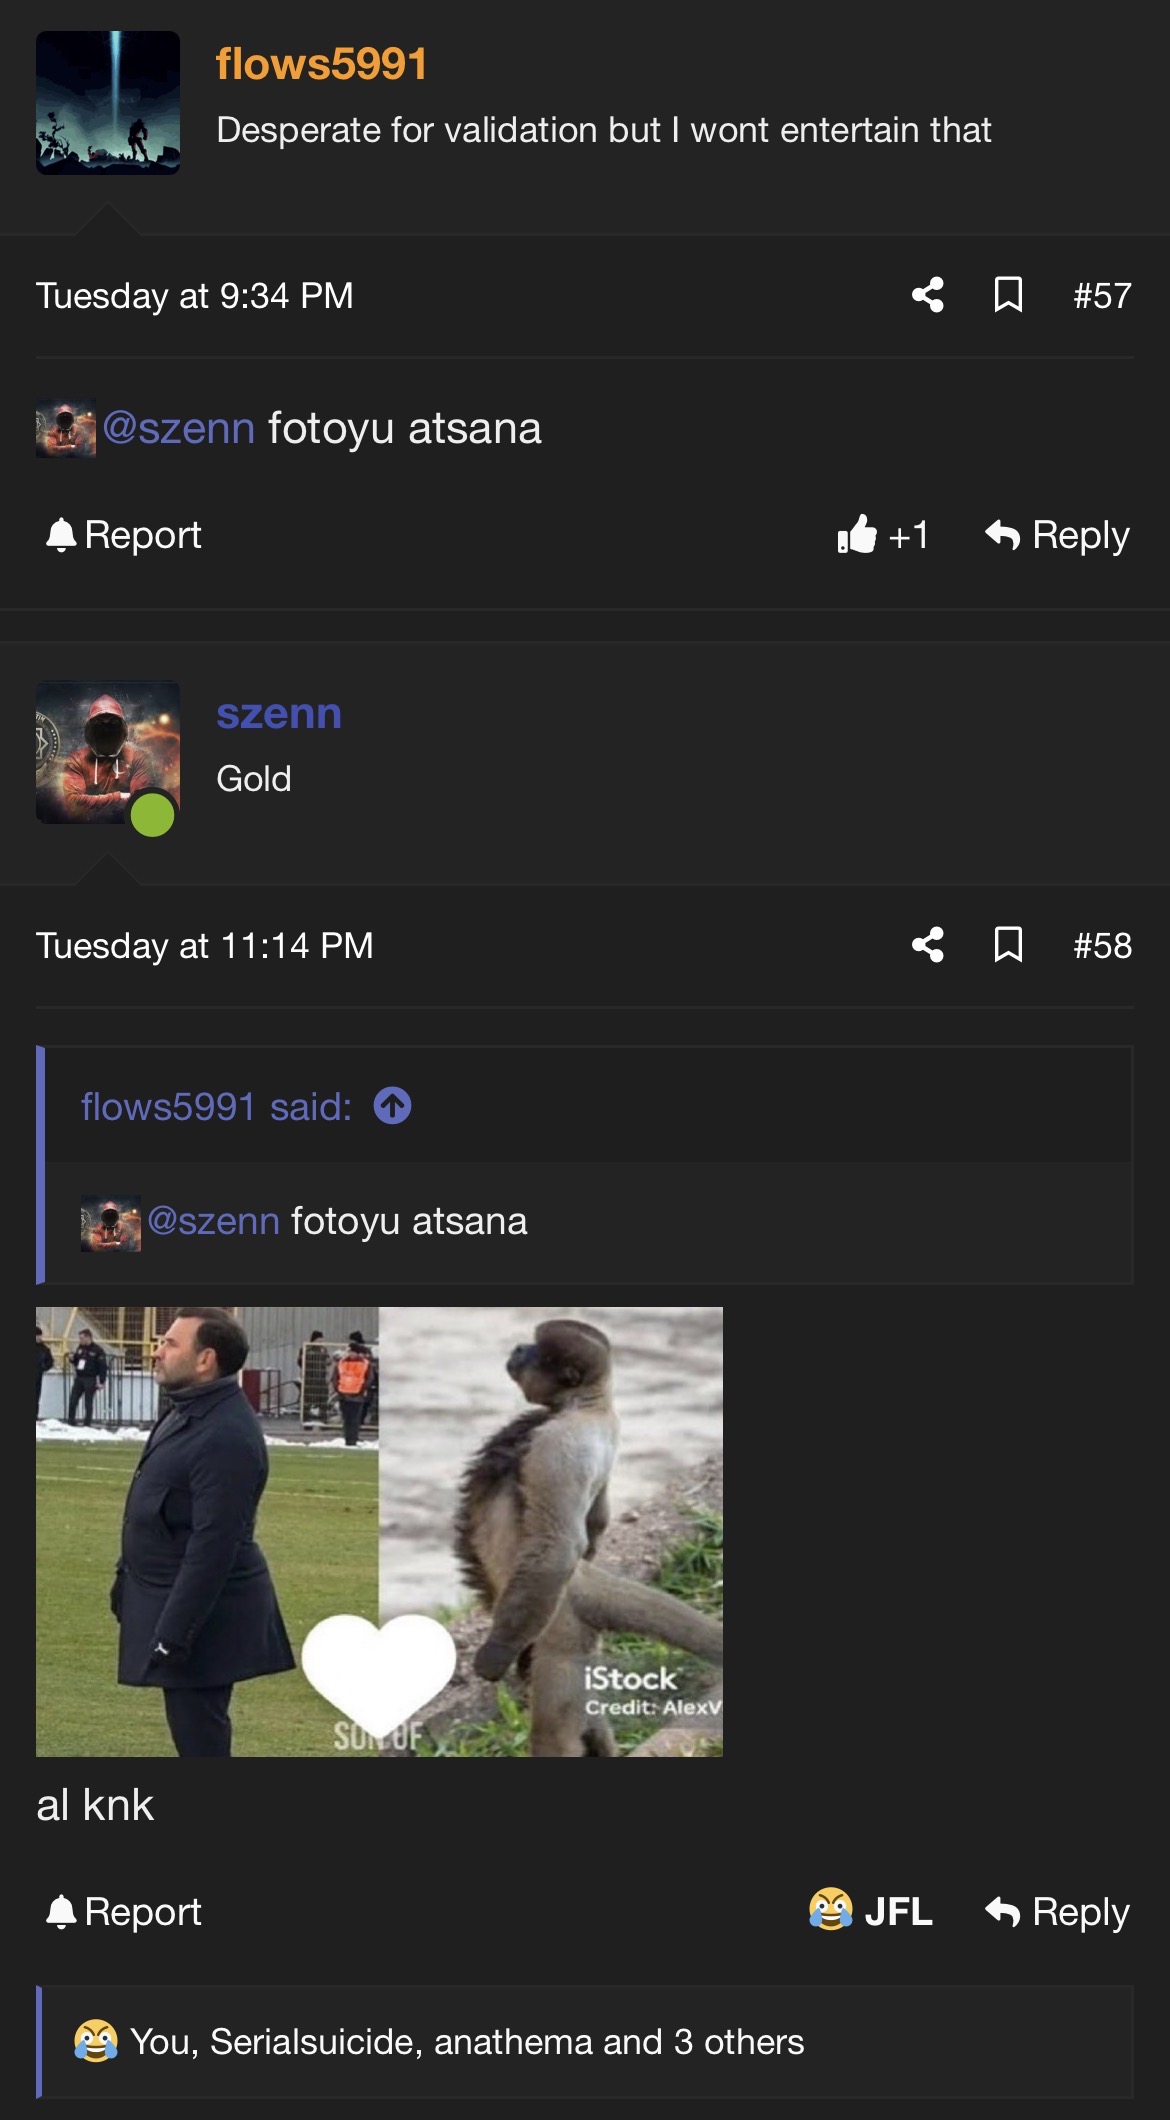The height and width of the screenshot is (2120, 1170).
Task: Open flows5991's avatar in the first post
Action: point(108,103)
